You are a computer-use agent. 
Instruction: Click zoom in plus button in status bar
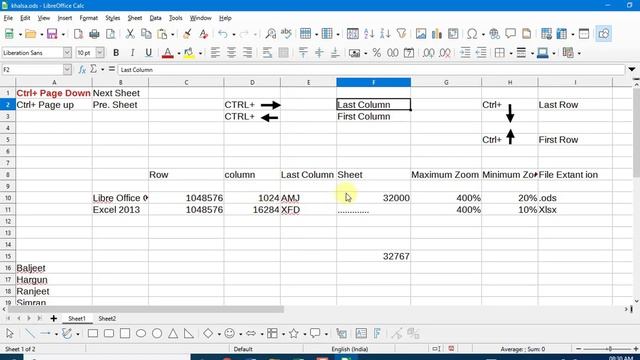point(636,349)
